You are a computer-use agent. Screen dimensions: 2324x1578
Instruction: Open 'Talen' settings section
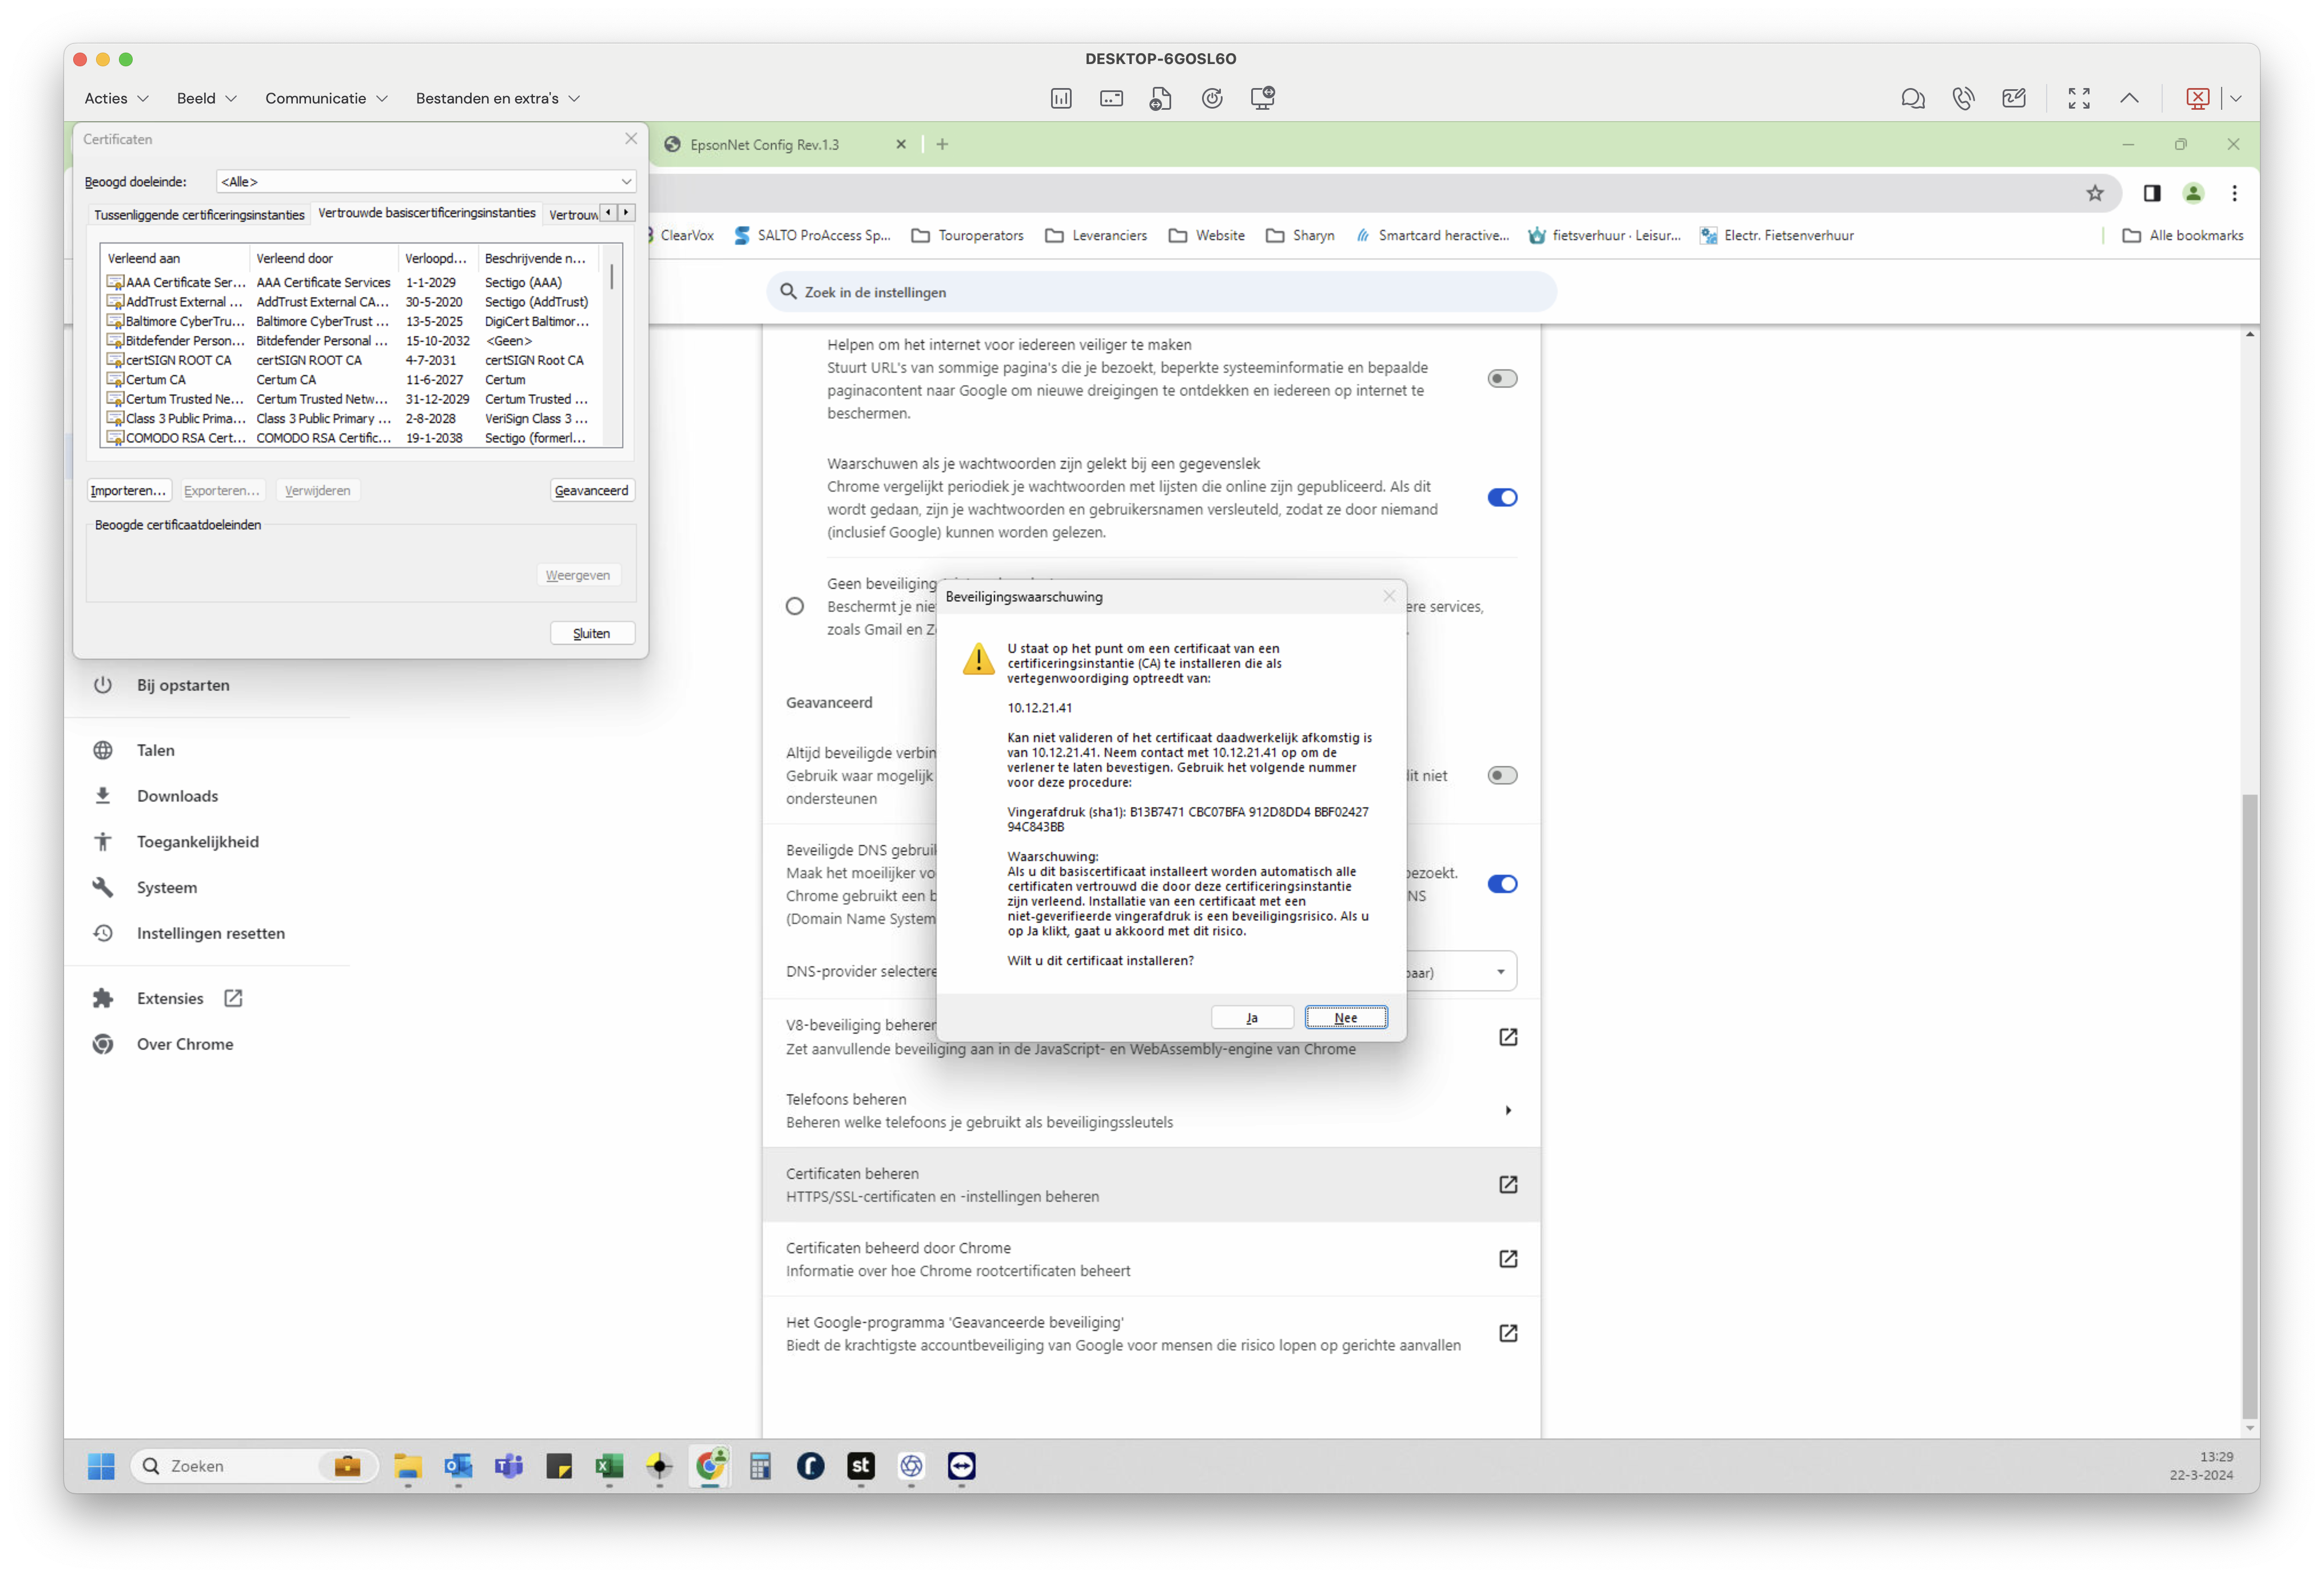click(155, 750)
